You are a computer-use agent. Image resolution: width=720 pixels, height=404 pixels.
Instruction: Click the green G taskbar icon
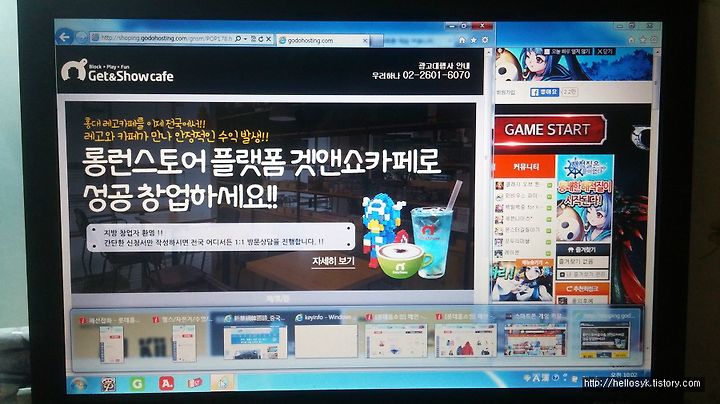(137, 383)
